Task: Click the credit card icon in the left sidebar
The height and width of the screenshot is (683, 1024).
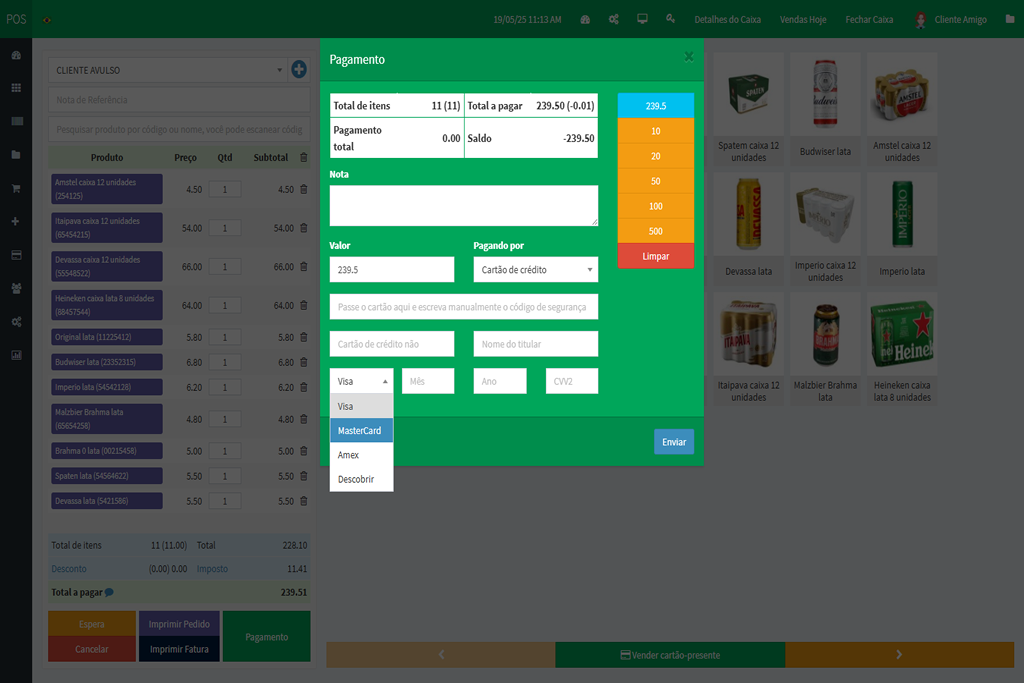Action: point(16,255)
